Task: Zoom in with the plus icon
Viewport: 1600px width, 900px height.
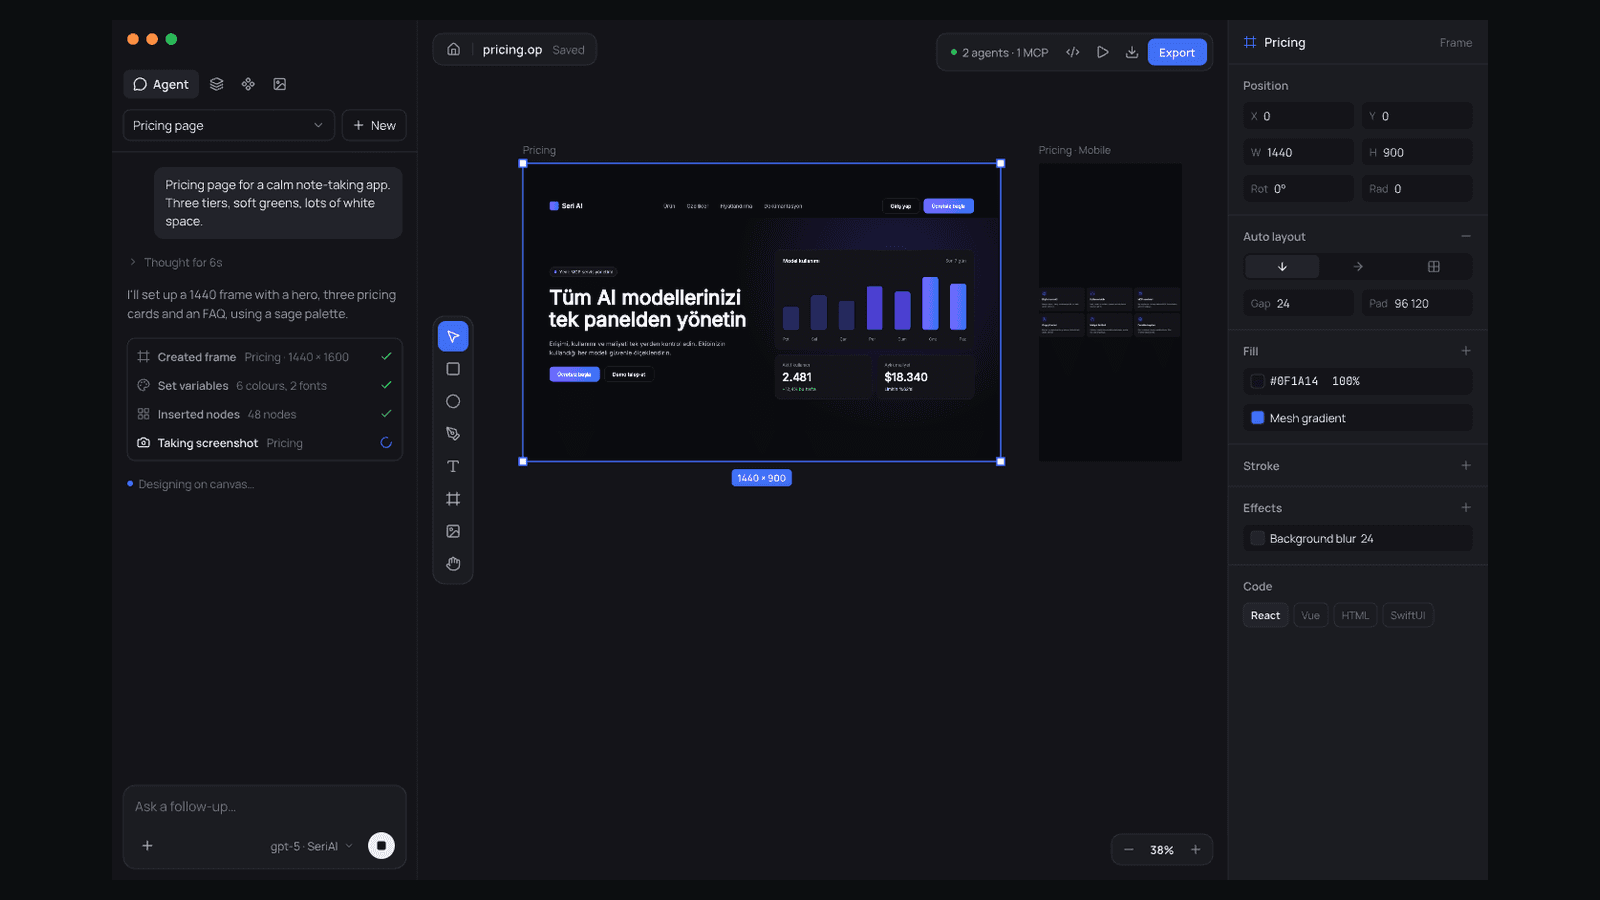Action: coord(1195,850)
